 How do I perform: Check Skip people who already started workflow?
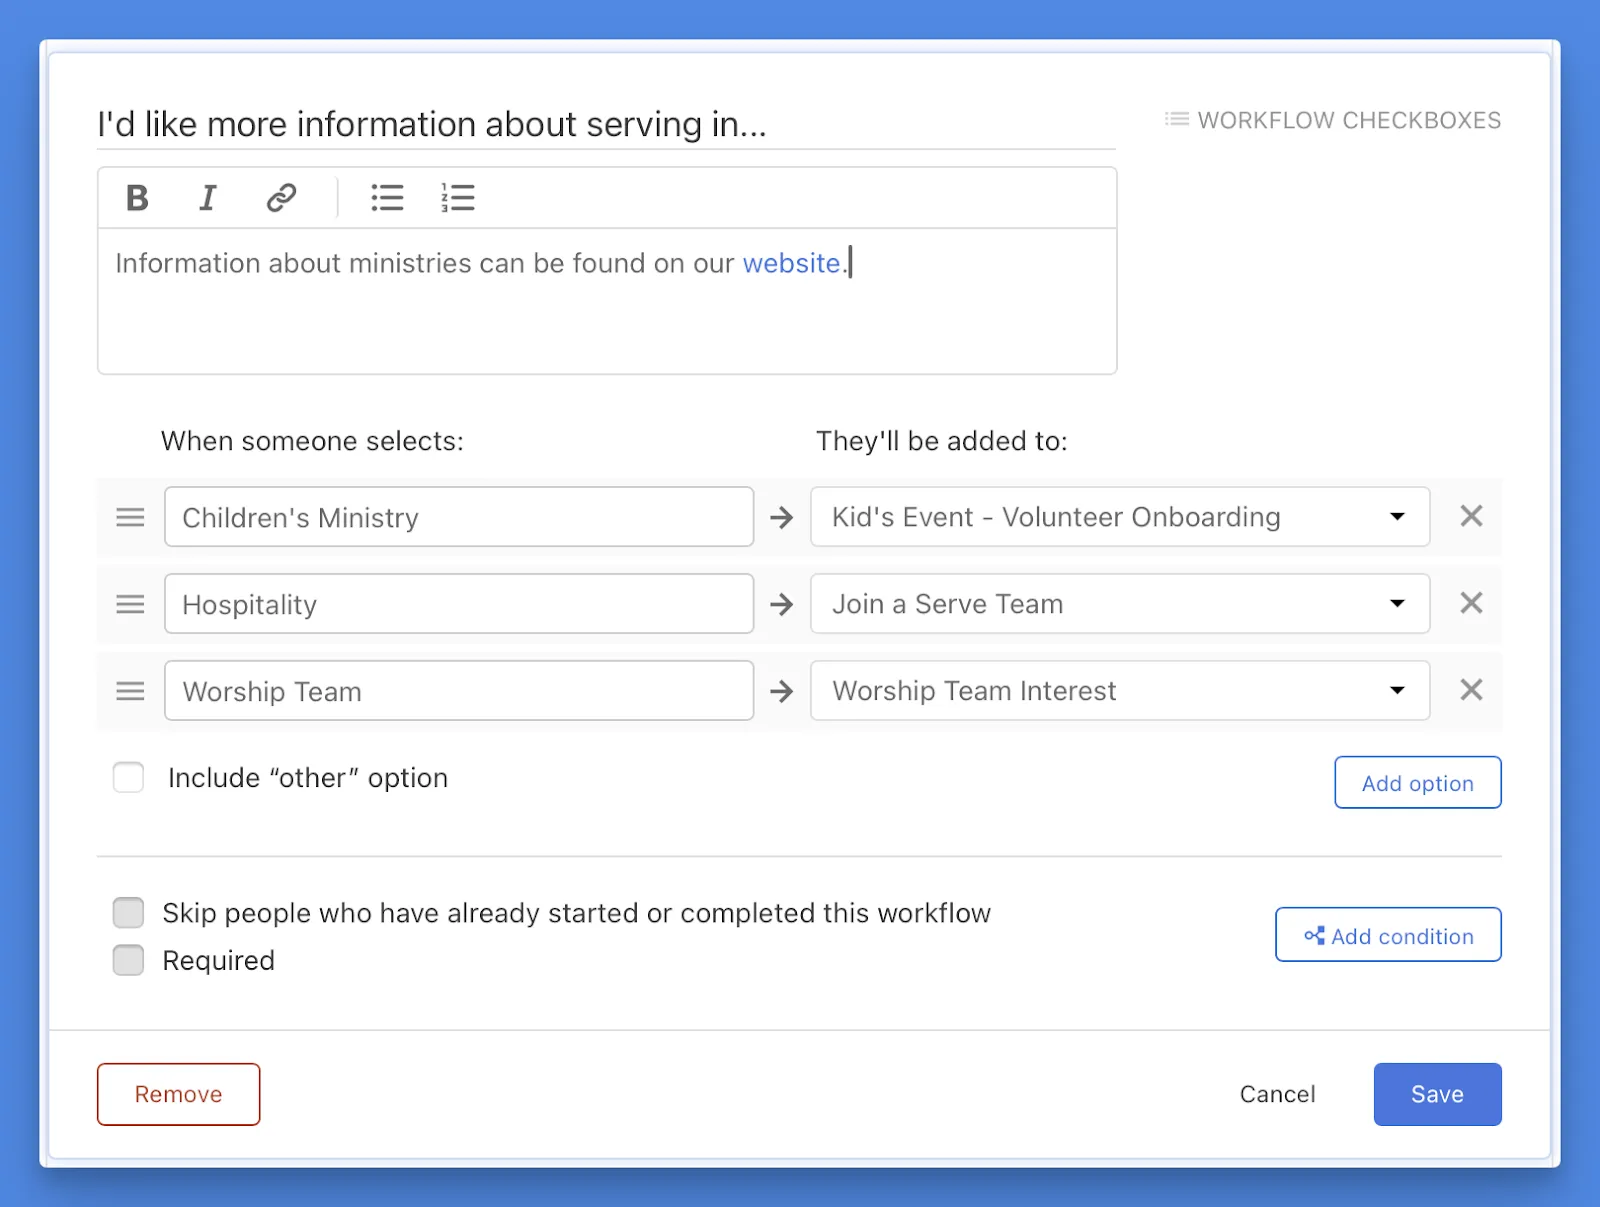click(x=128, y=912)
